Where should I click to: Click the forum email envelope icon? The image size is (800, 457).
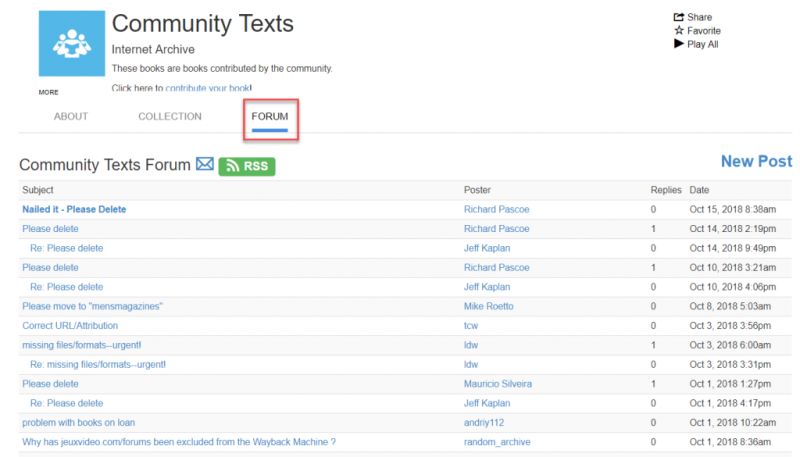[x=205, y=164]
